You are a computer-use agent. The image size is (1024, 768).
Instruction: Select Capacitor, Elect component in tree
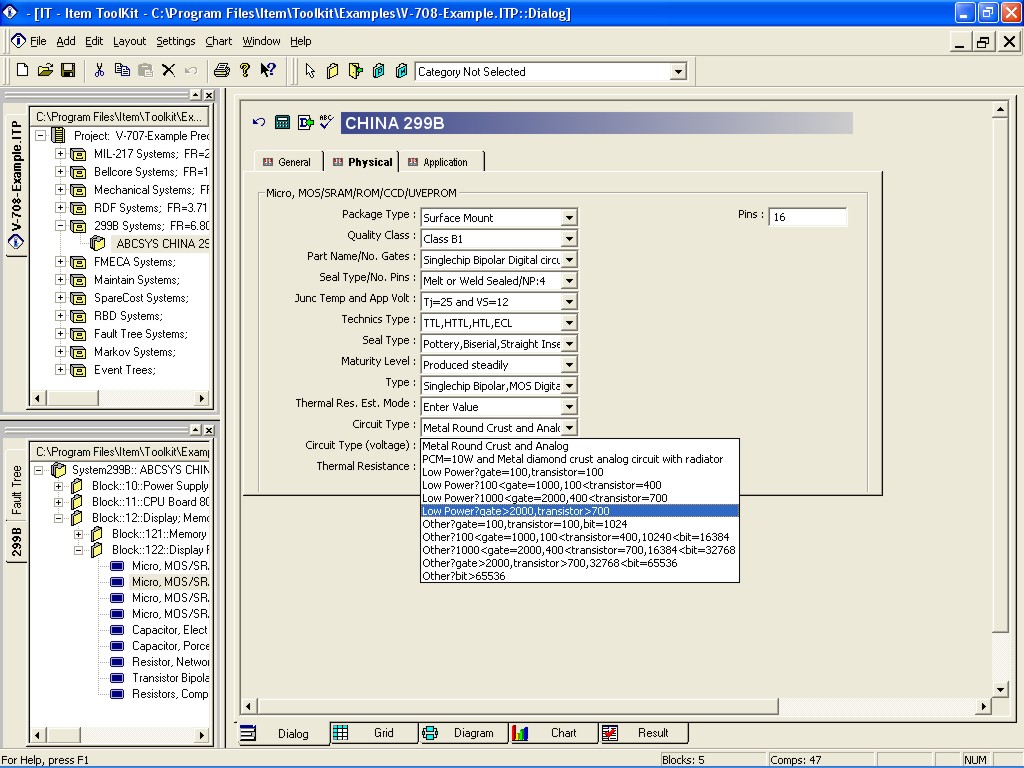pos(170,630)
